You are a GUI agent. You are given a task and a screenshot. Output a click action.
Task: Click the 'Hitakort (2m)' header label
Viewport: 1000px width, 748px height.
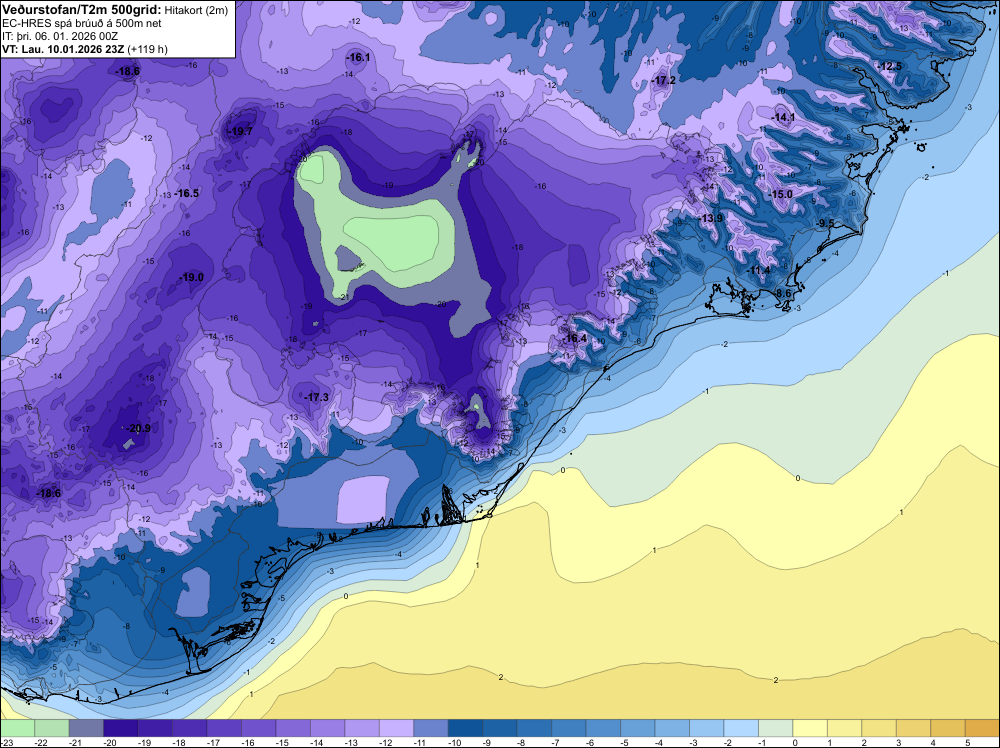tap(196, 10)
